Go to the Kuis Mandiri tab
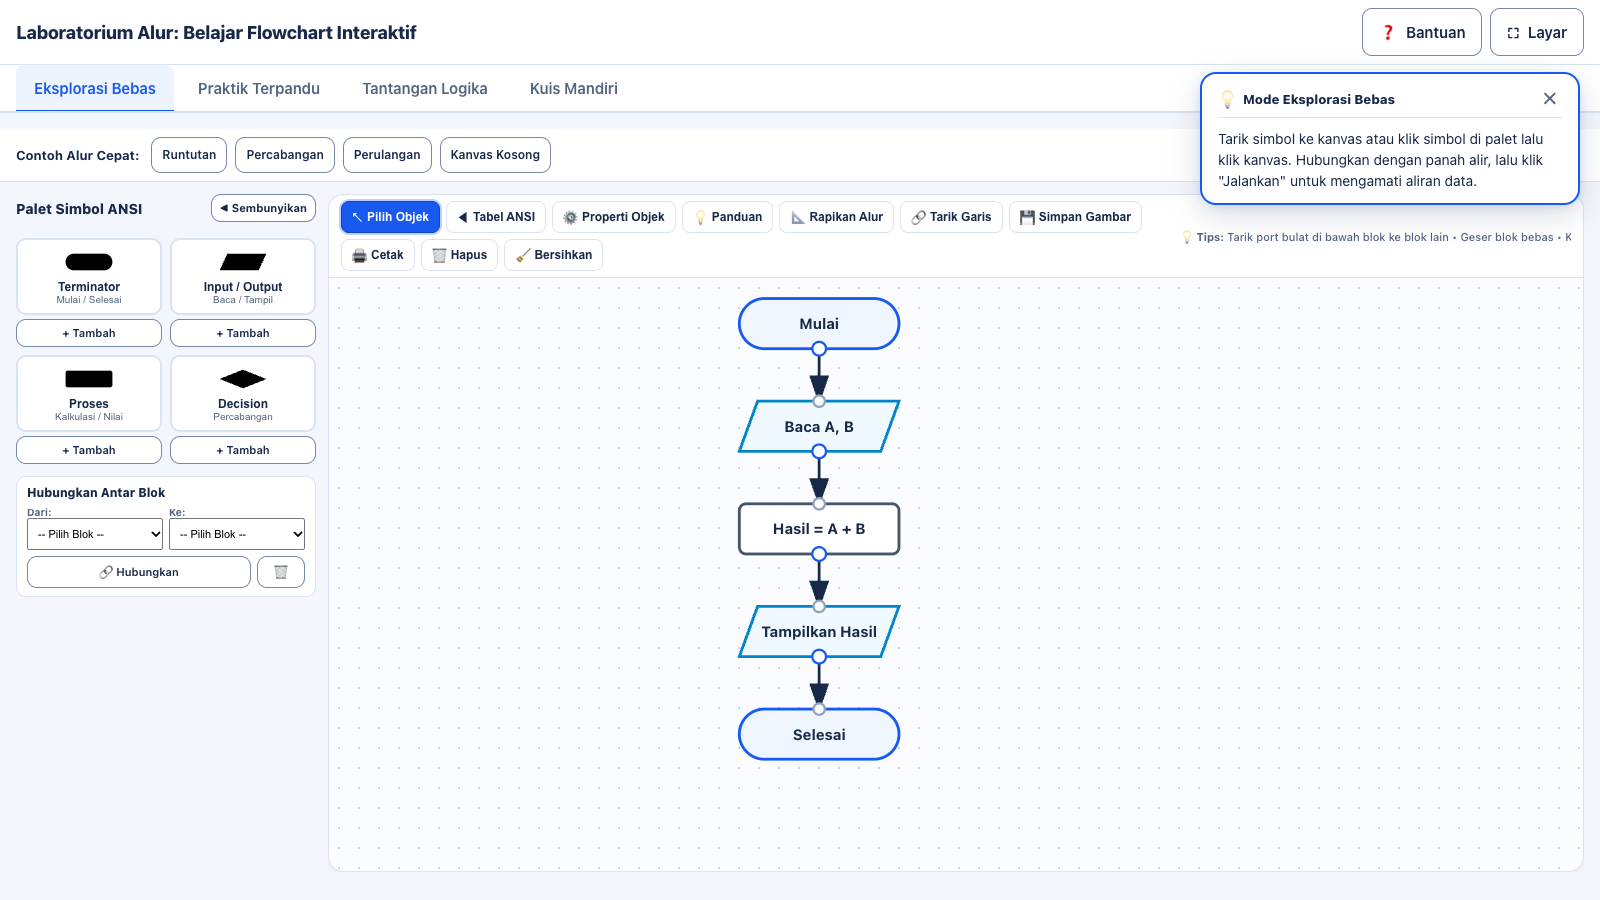Viewport: 1600px width, 900px height. coord(574,89)
